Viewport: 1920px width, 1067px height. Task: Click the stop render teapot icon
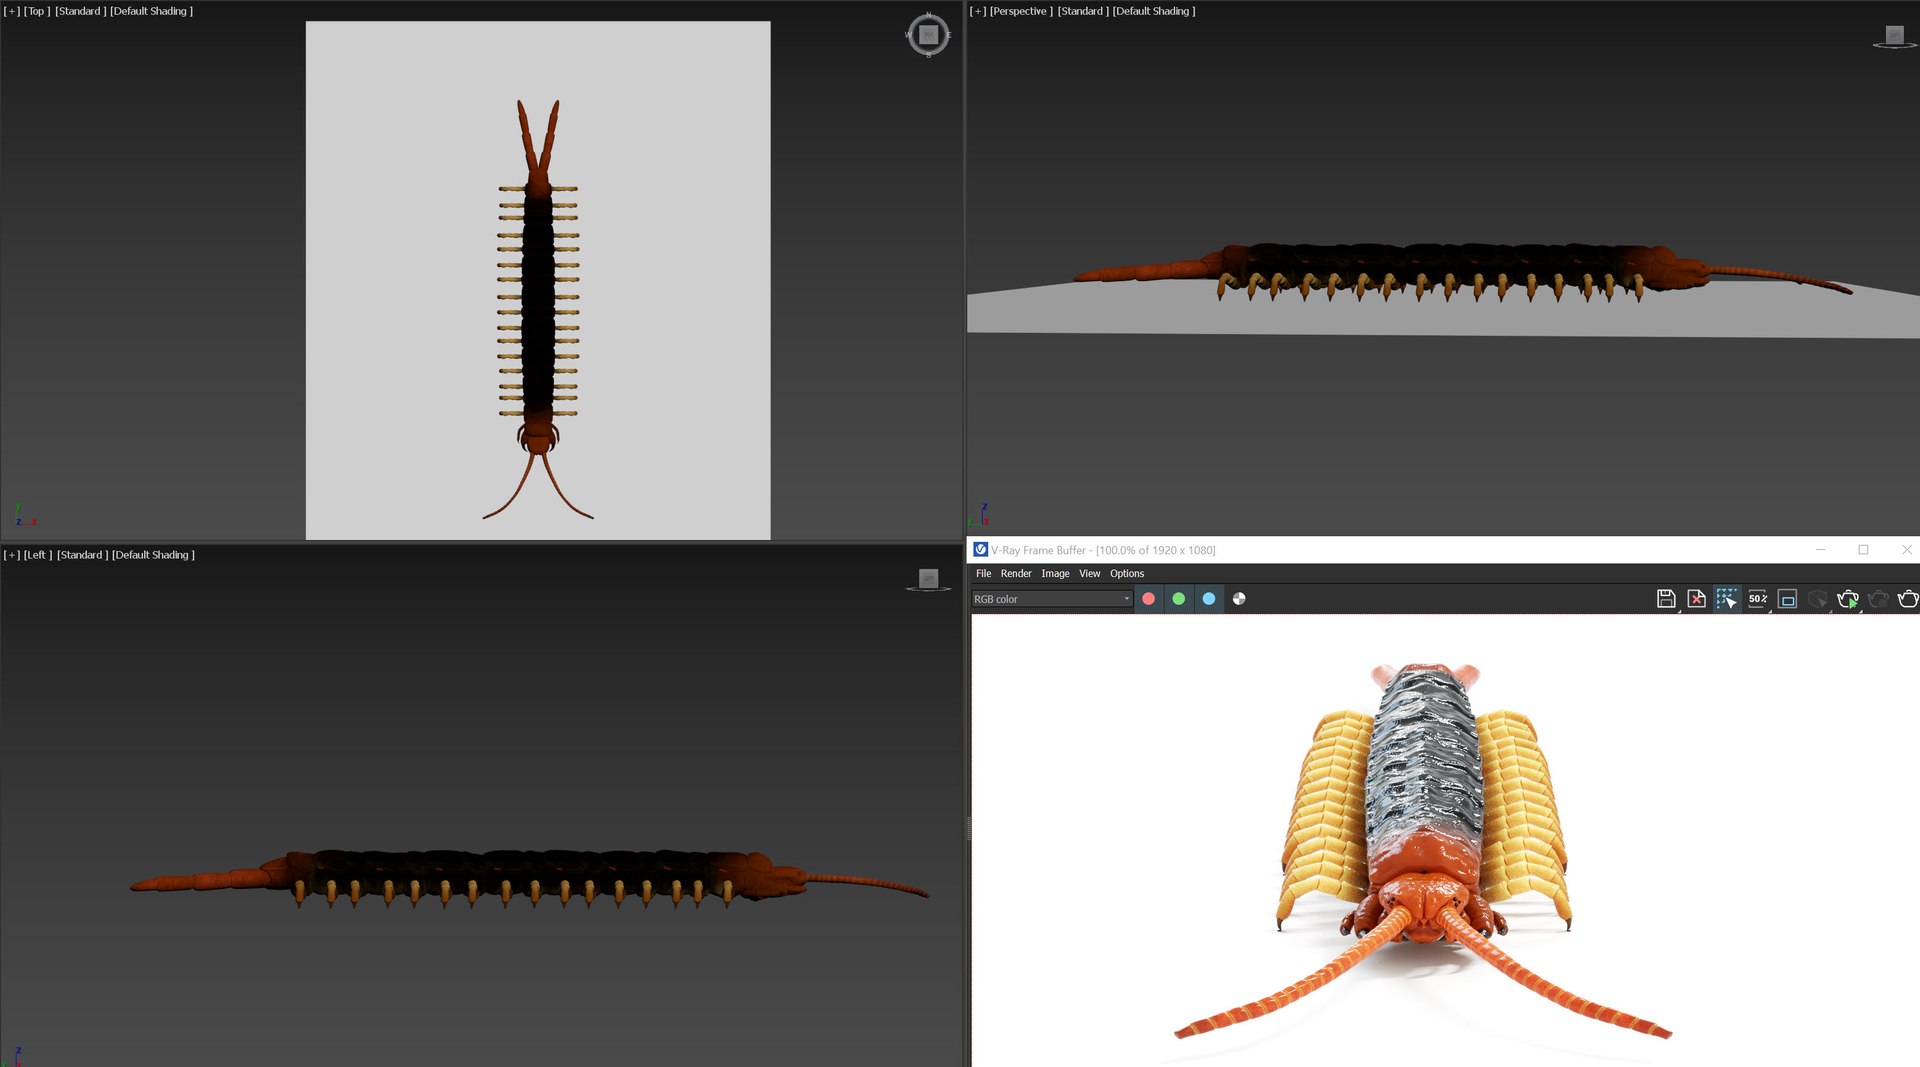click(x=1878, y=599)
